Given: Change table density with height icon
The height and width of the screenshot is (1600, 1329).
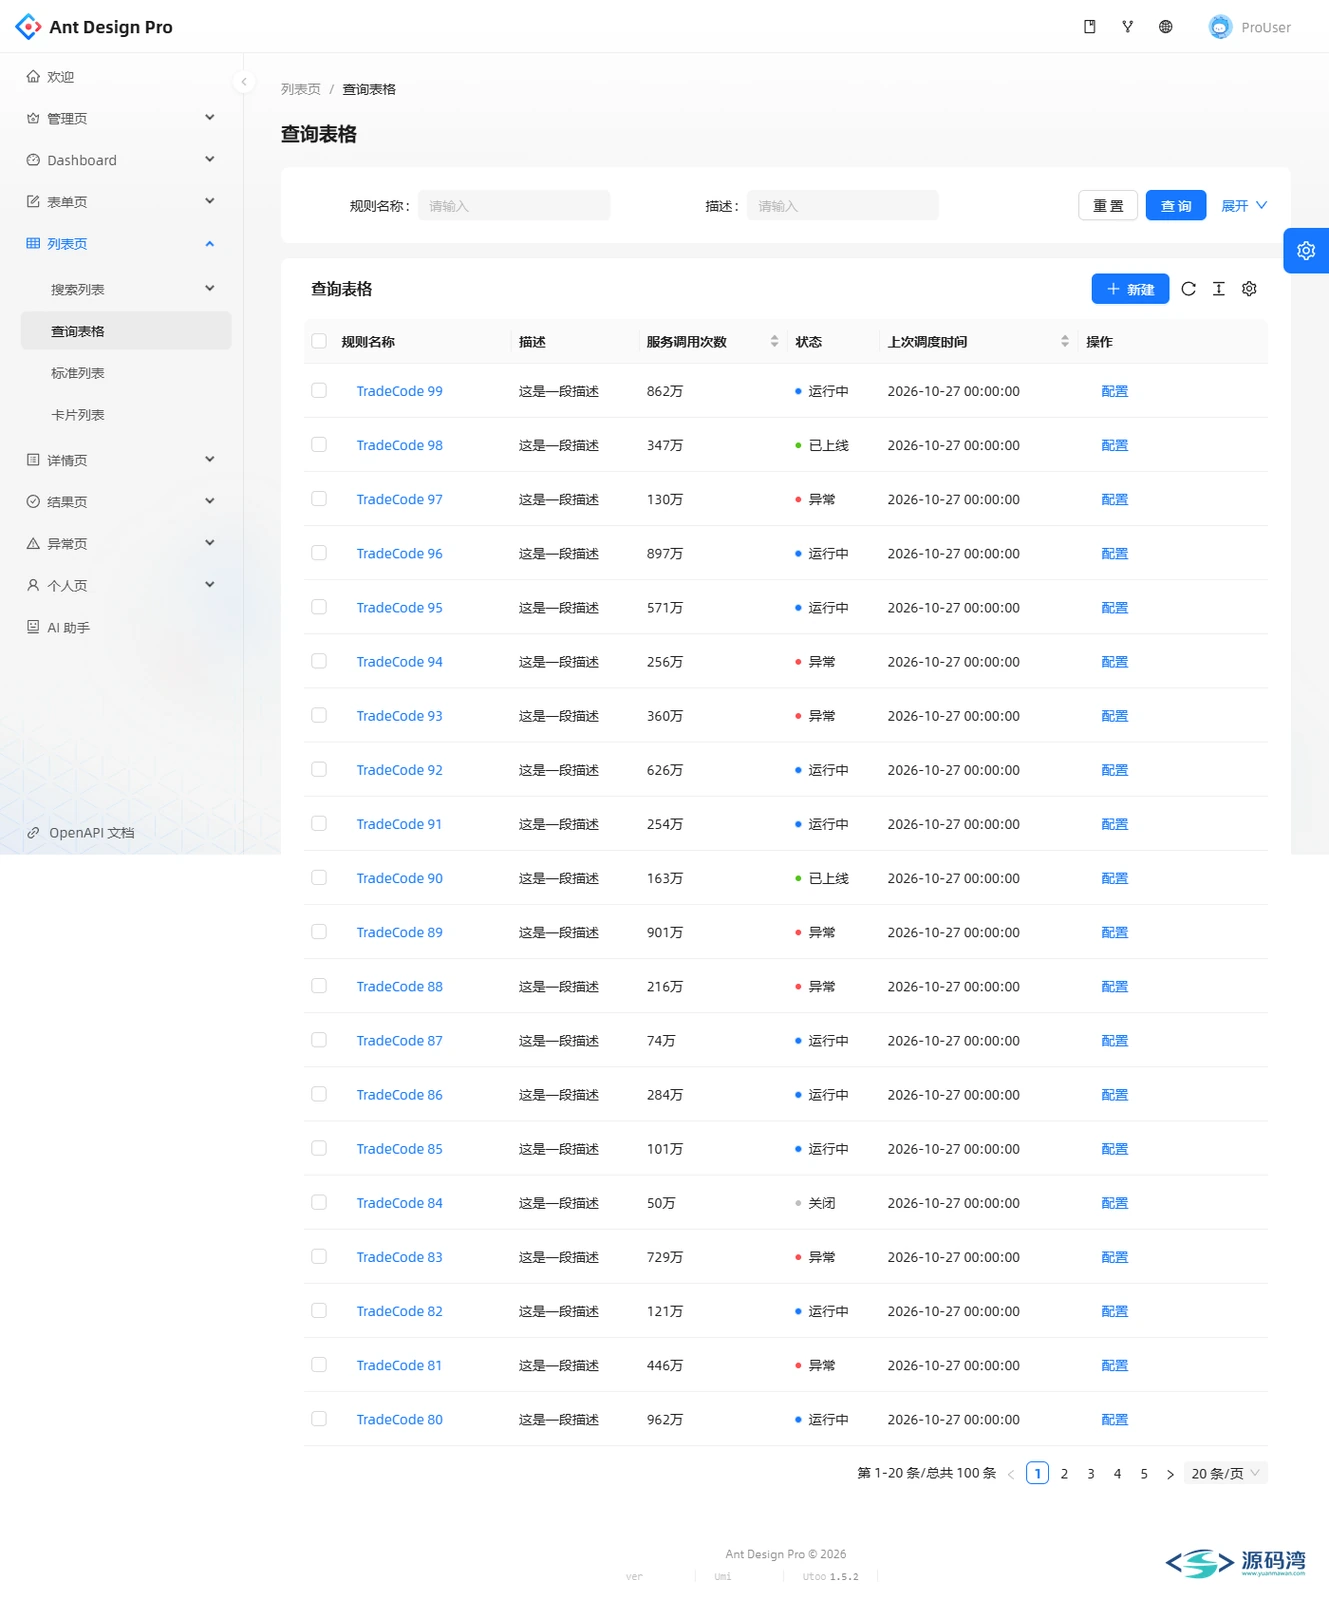Looking at the screenshot, I should pyautogui.click(x=1219, y=289).
